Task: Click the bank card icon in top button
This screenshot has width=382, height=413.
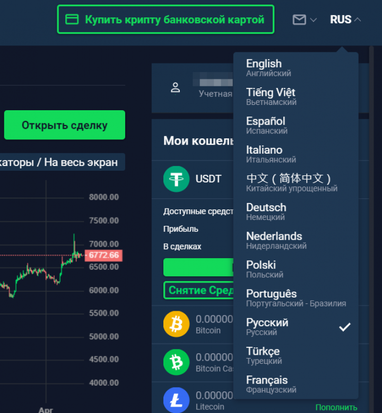Action: [x=72, y=19]
